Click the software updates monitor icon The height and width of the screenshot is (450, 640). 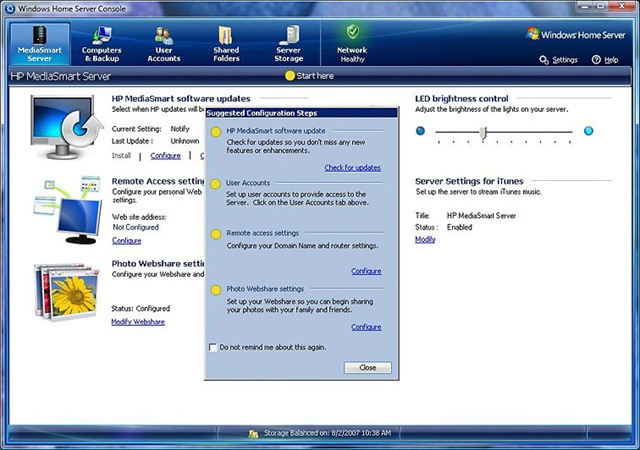point(66,127)
